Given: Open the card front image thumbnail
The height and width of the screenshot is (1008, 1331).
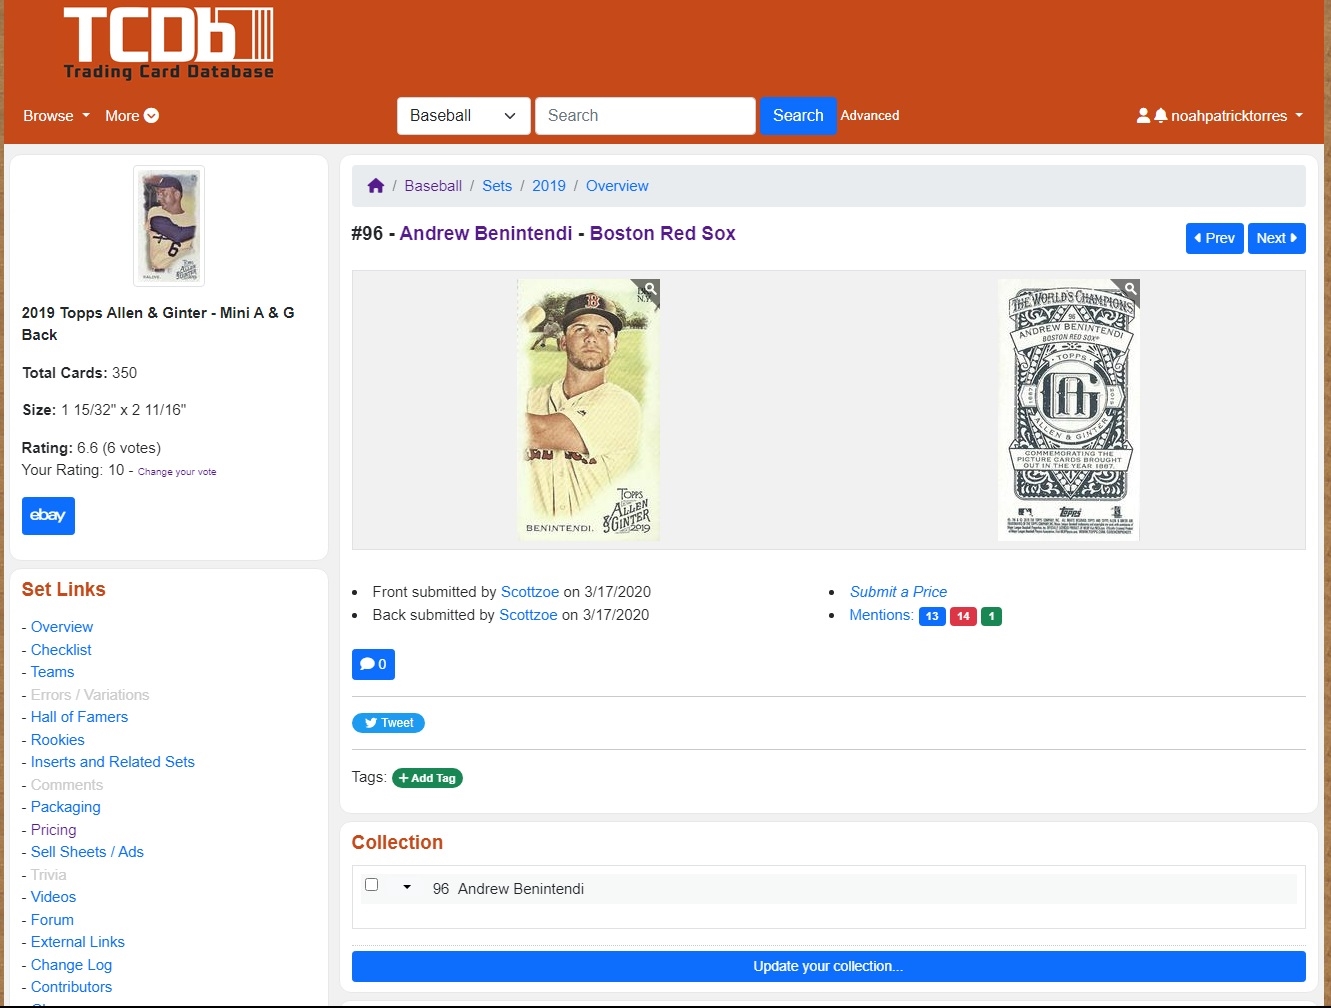Looking at the screenshot, I should (589, 410).
